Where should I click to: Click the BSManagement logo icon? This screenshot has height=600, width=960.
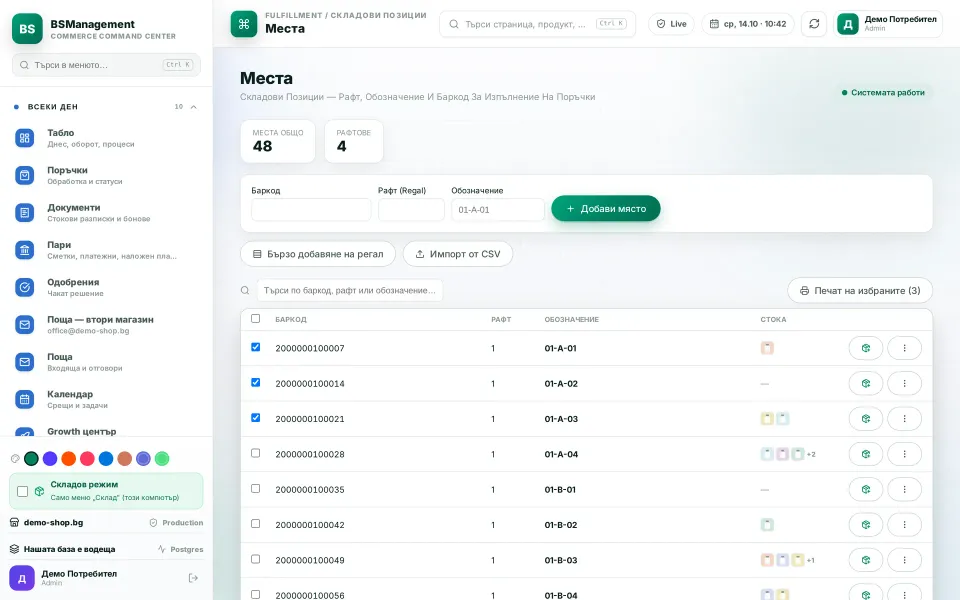click(27, 29)
